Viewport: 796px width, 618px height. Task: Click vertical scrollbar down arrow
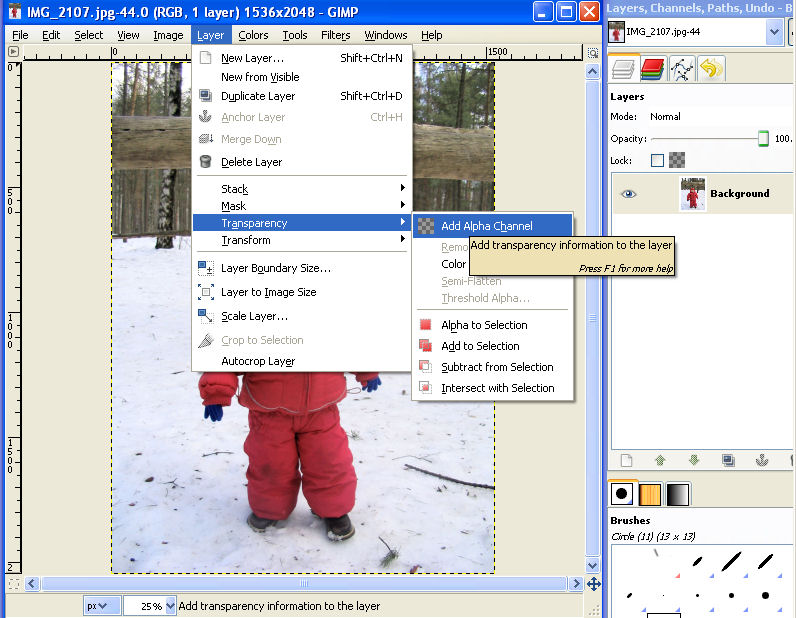click(x=592, y=565)
